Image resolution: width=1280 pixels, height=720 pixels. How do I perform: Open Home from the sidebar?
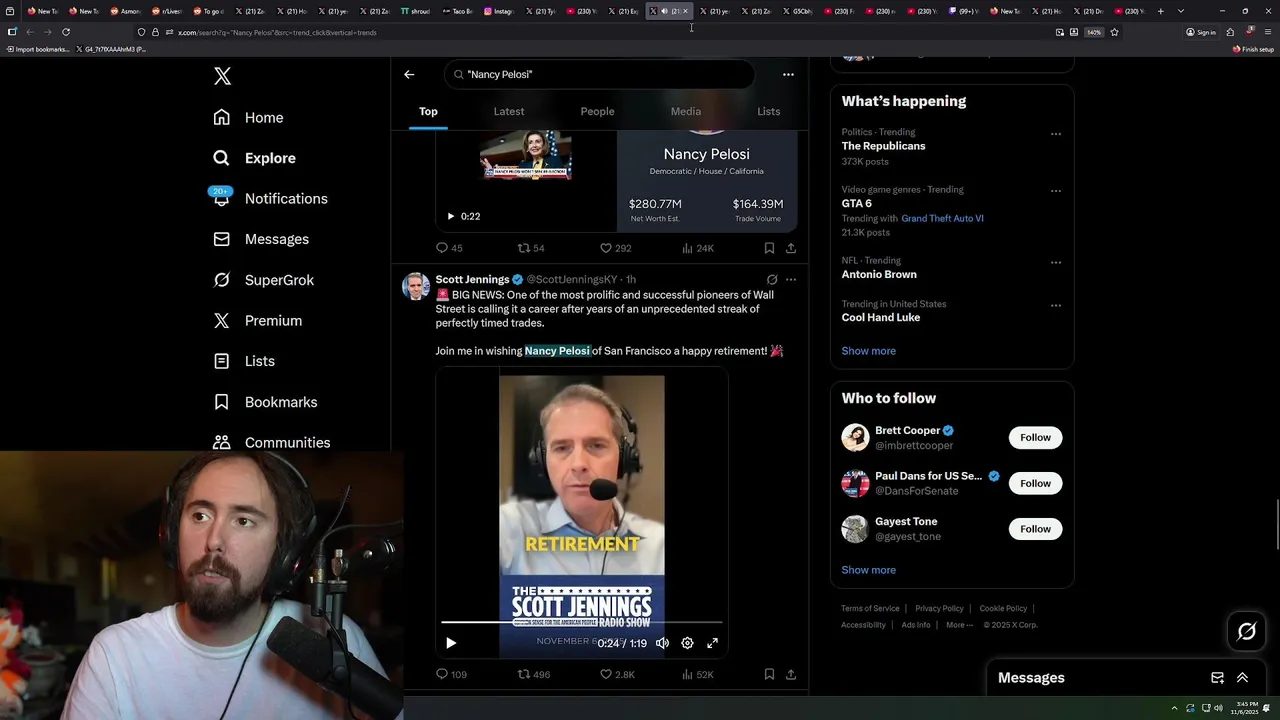[248, 117]
